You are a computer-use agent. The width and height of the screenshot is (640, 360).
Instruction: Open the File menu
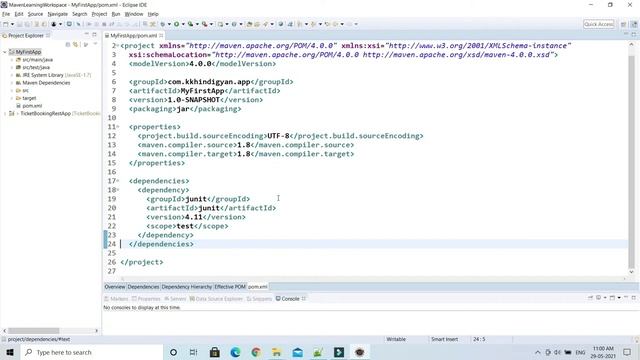pos(6,14)
